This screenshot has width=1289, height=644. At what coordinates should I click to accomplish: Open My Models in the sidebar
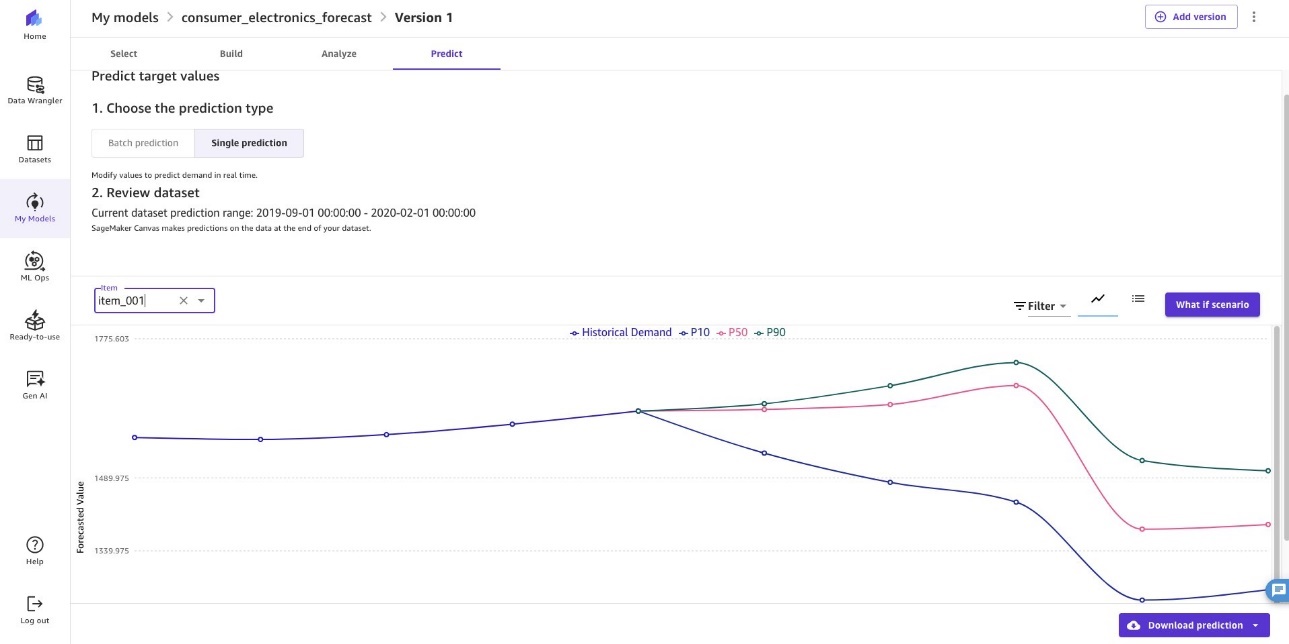[35, 208]
